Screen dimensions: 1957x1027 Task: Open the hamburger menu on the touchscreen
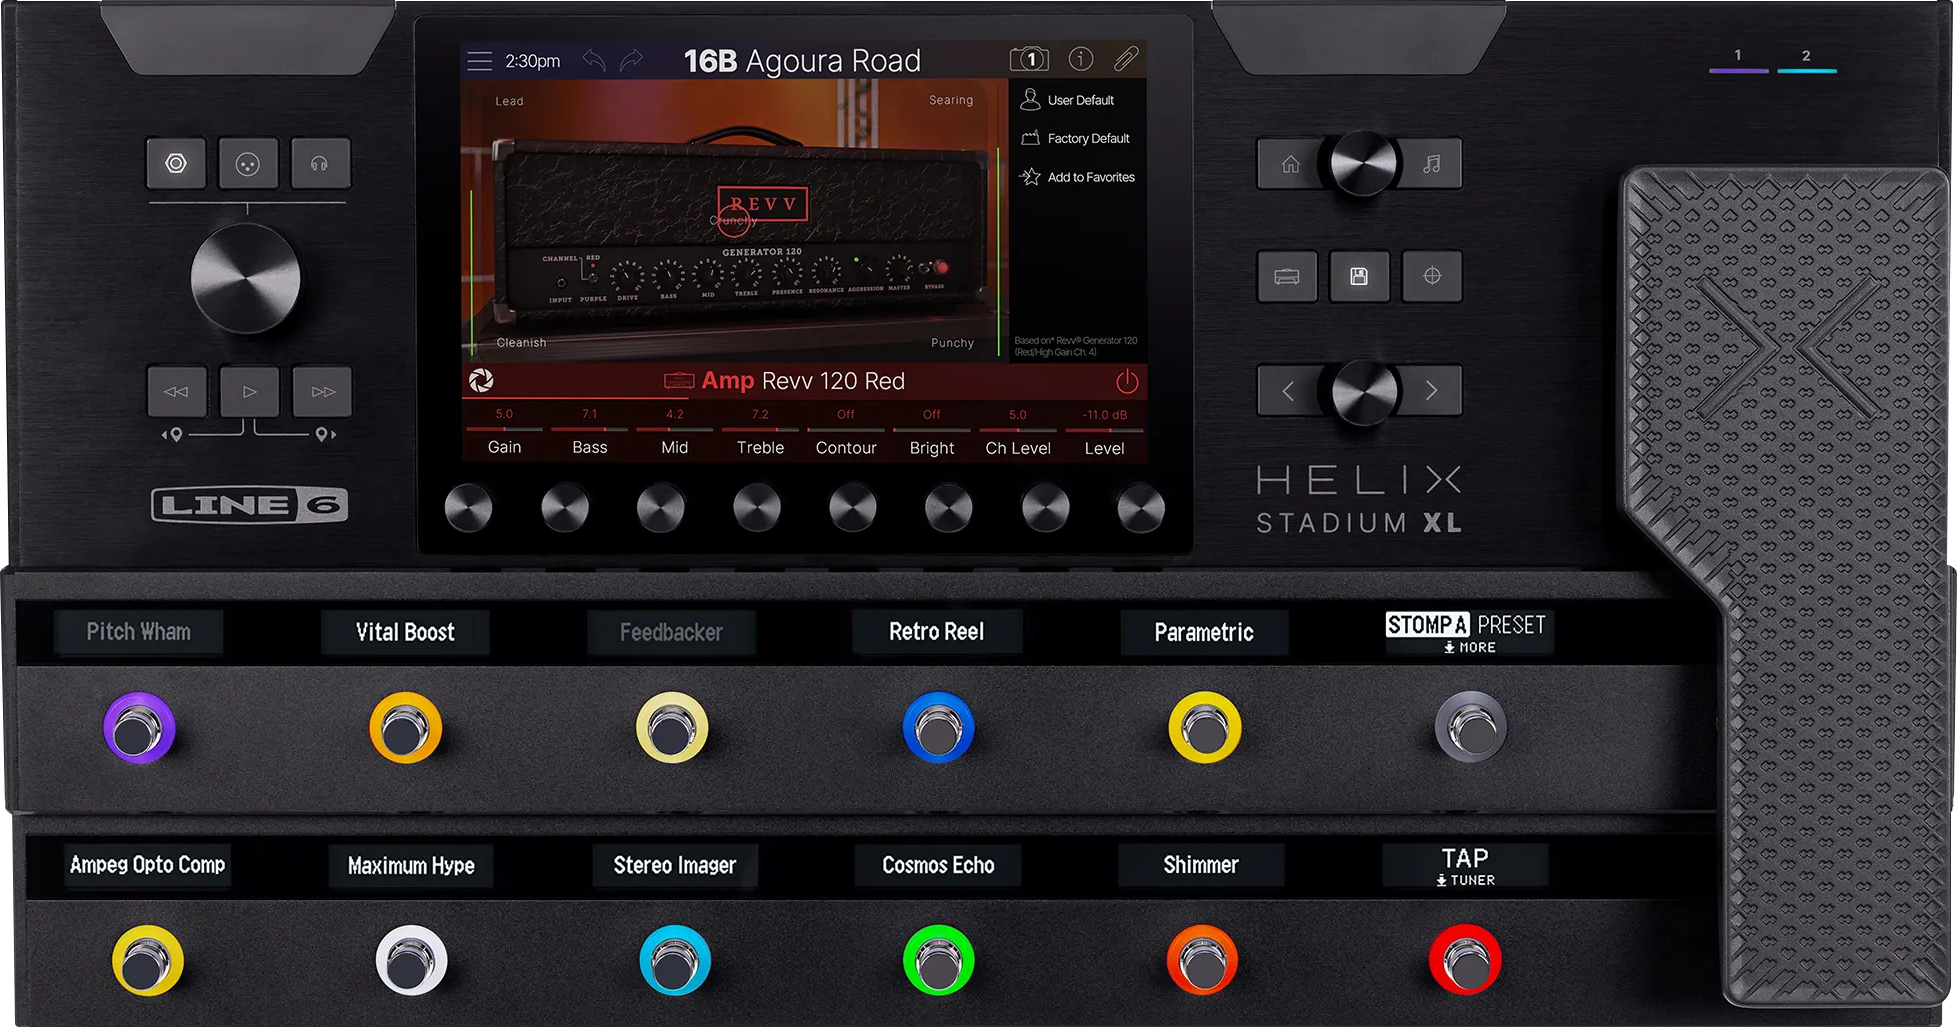click(x=480, y=61)
